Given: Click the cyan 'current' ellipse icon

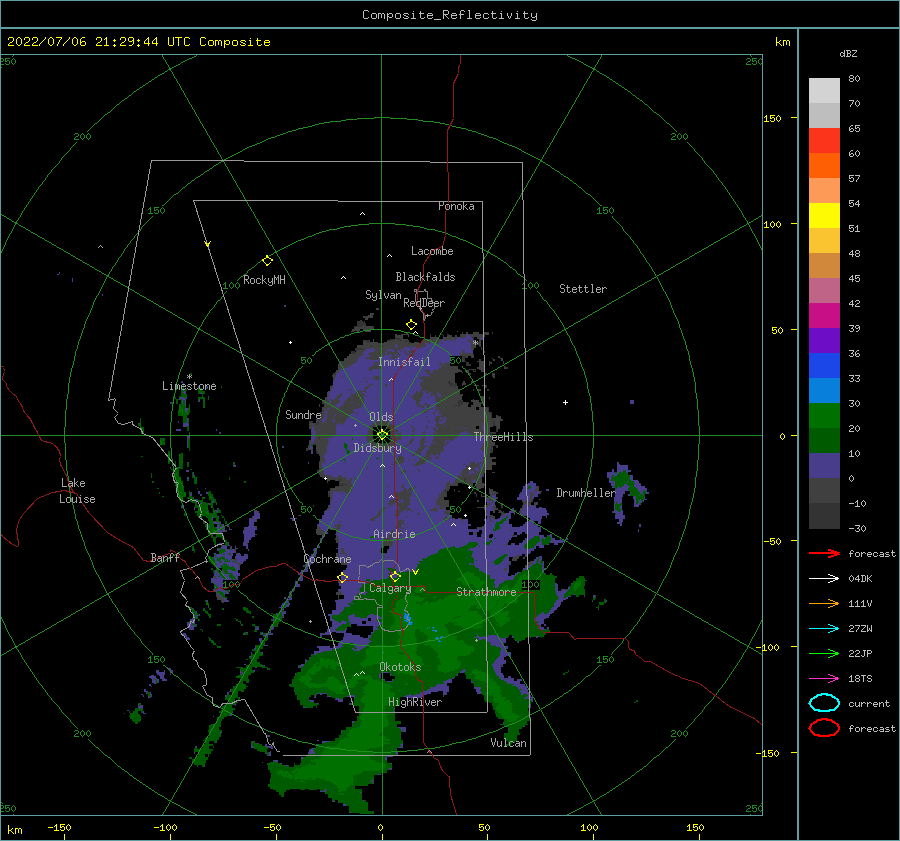Looking at the screenshot, I should 824,703.
